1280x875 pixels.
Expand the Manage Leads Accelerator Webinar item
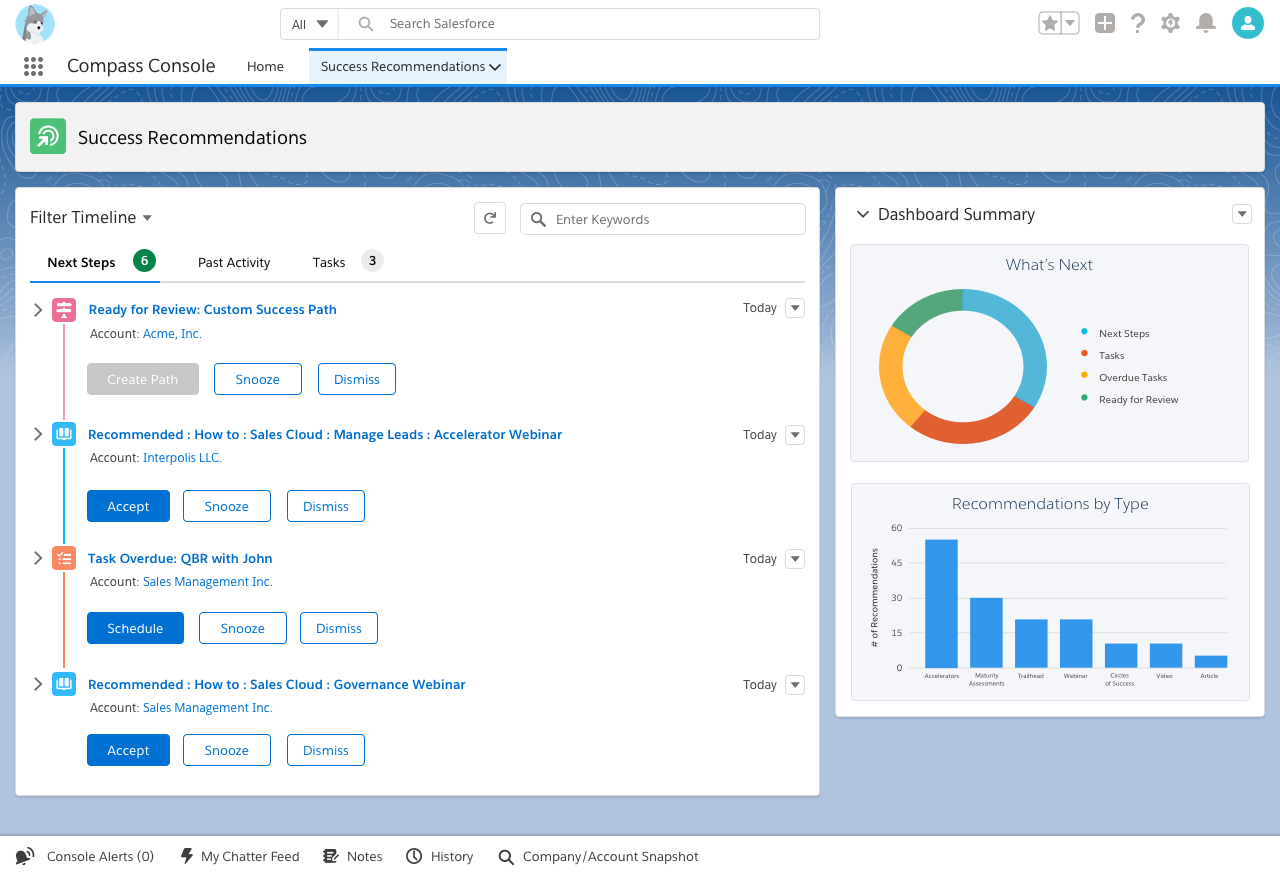point(38,434)
